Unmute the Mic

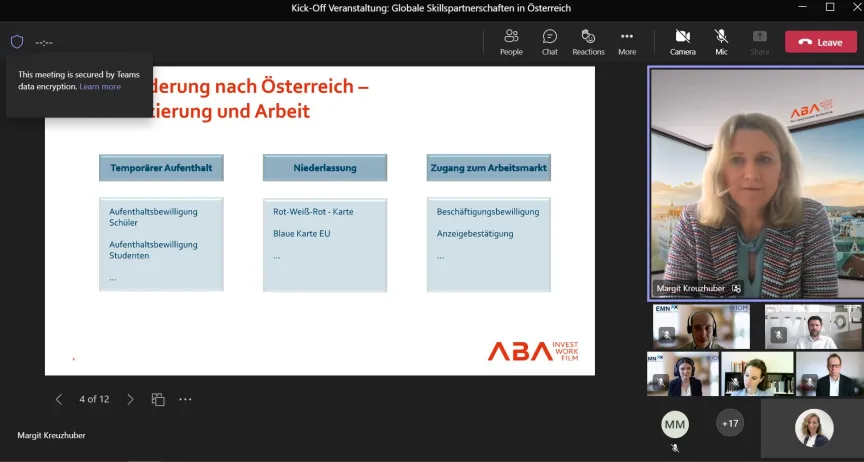pyautogui.click(x=721, y=42)
